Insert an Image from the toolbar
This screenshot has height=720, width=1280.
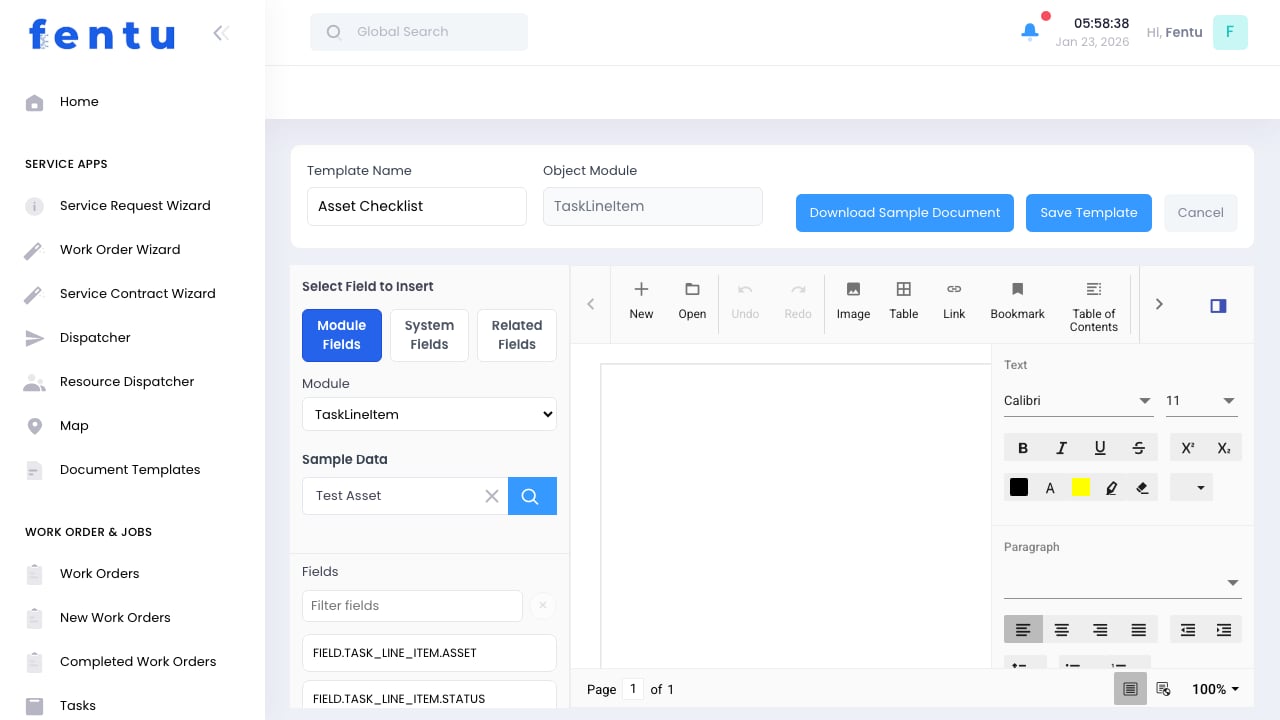(853, 301)
